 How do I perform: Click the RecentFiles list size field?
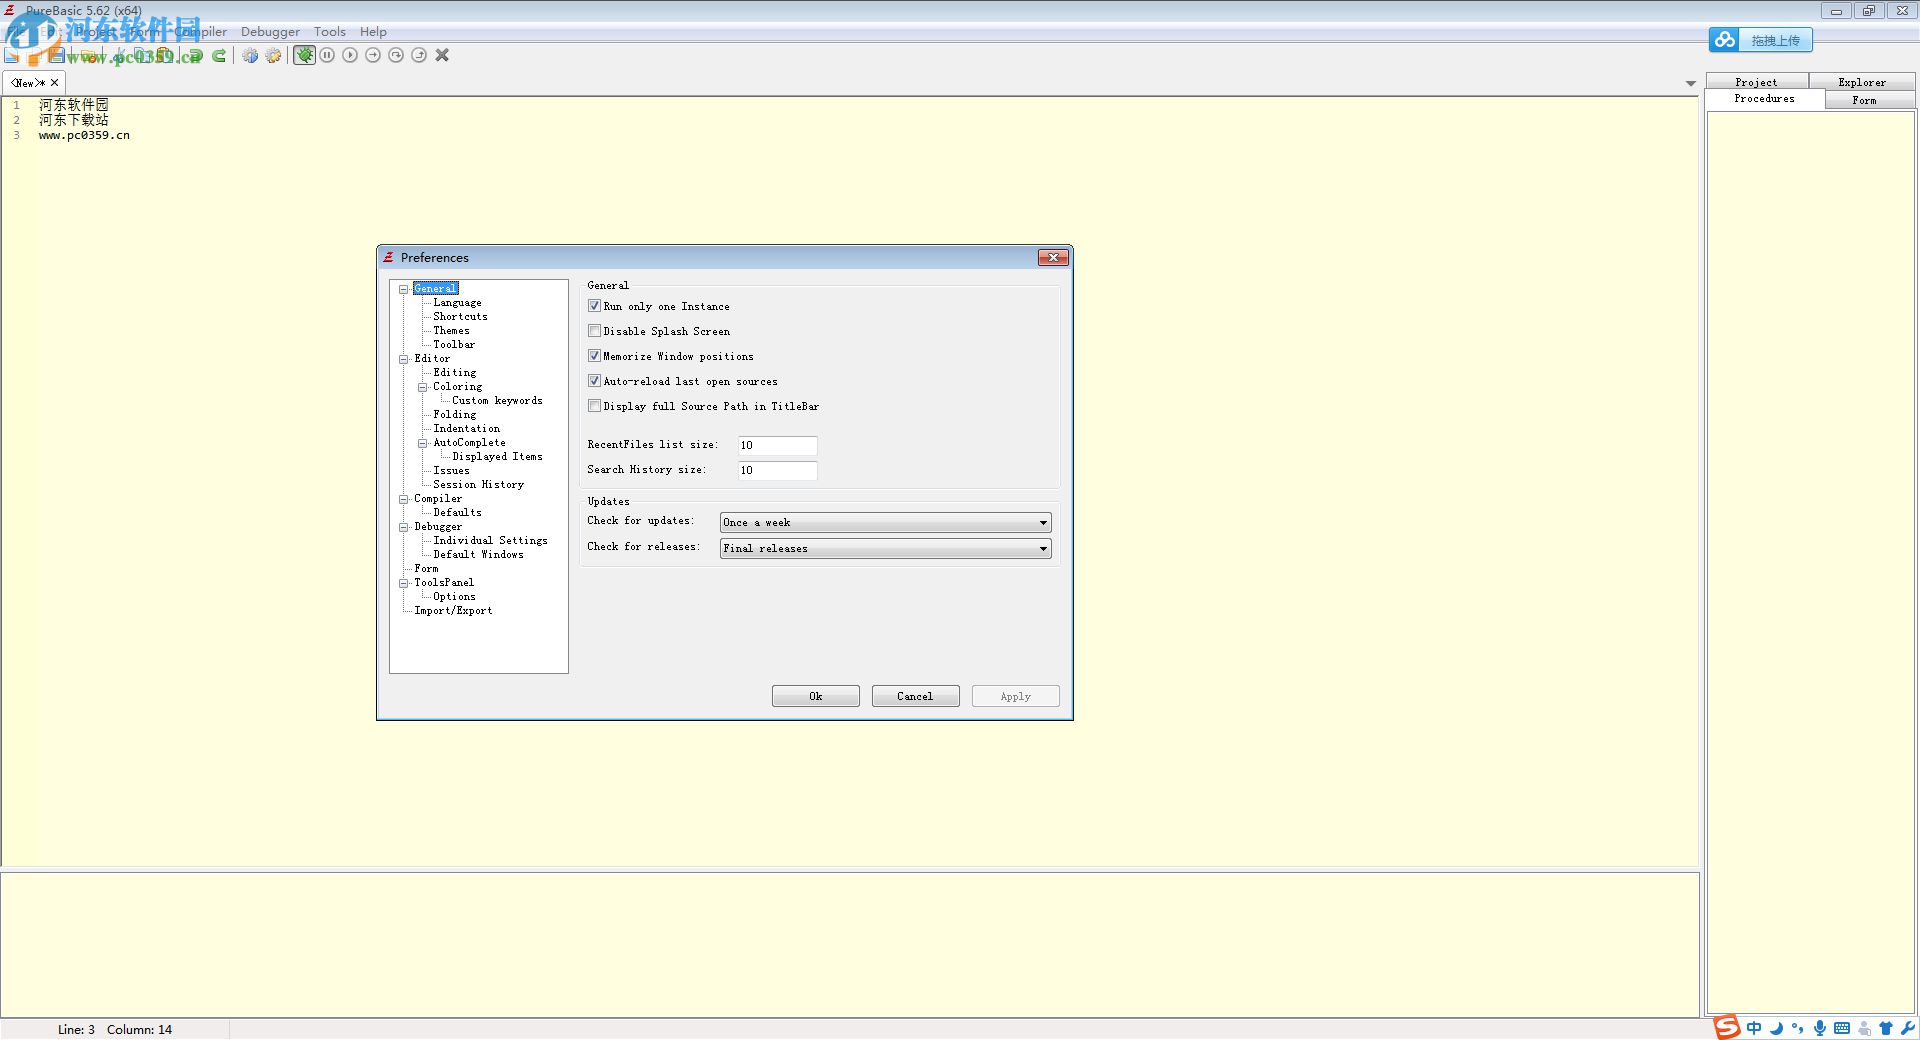pyautogui.click(x=778, y=446)
